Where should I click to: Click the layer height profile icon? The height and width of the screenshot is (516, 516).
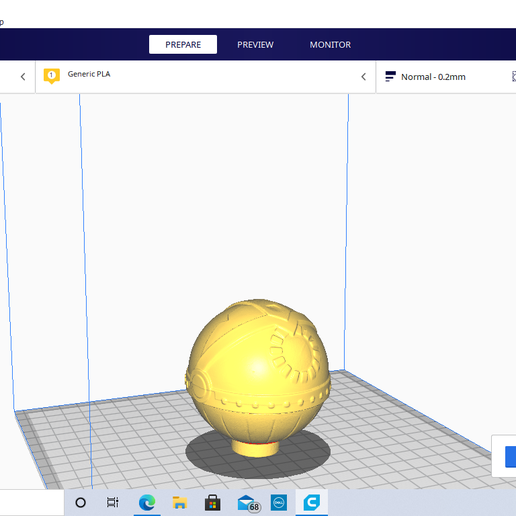pyautogui.click(x=390, y=76)
